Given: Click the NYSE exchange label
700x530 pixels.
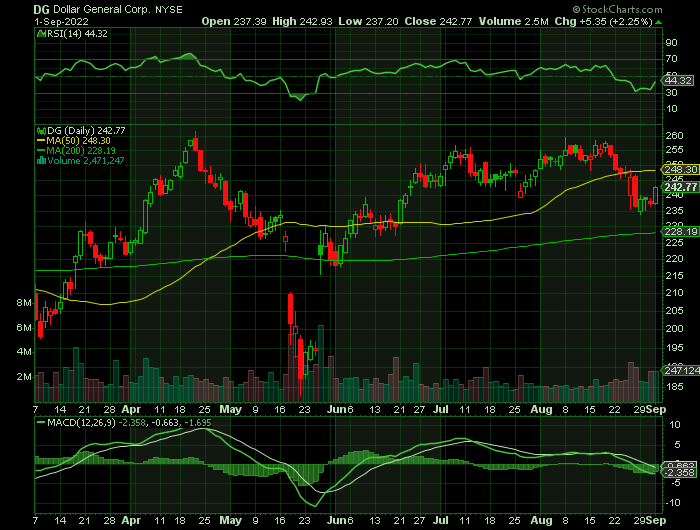Looking at the screenshot, I should tap(169, 10).
